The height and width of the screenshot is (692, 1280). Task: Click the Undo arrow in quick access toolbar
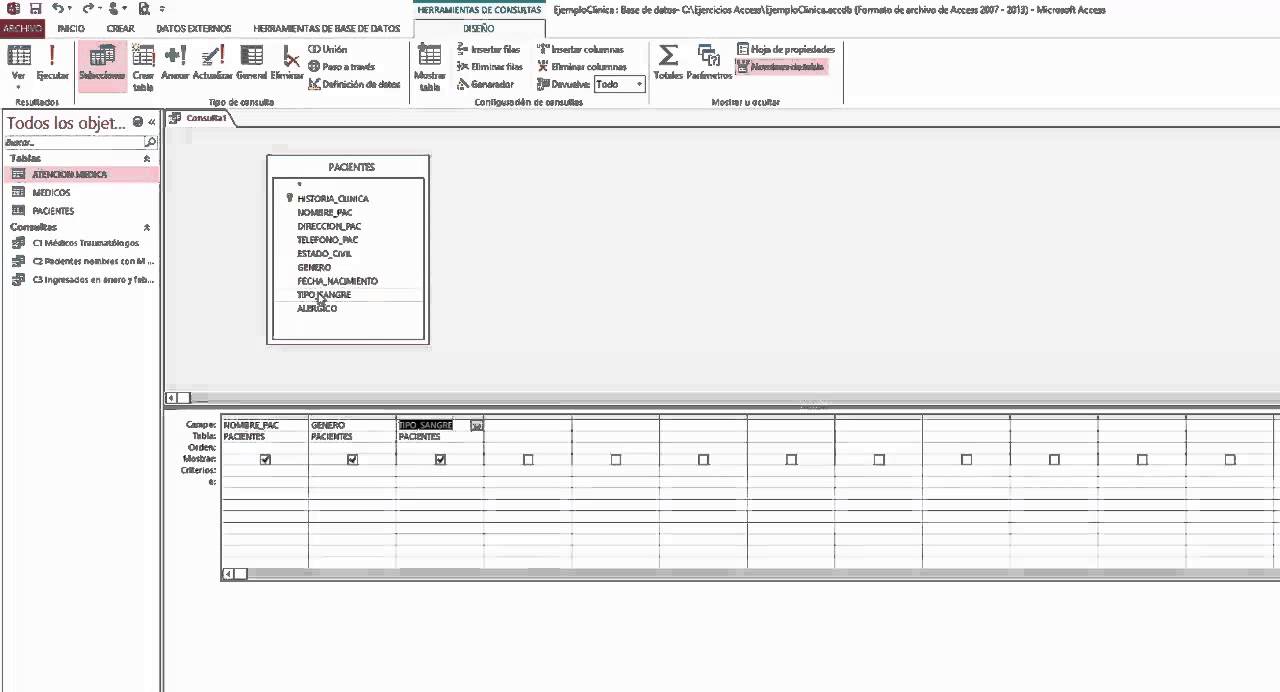pyautogui.click(x=57, y=9)
